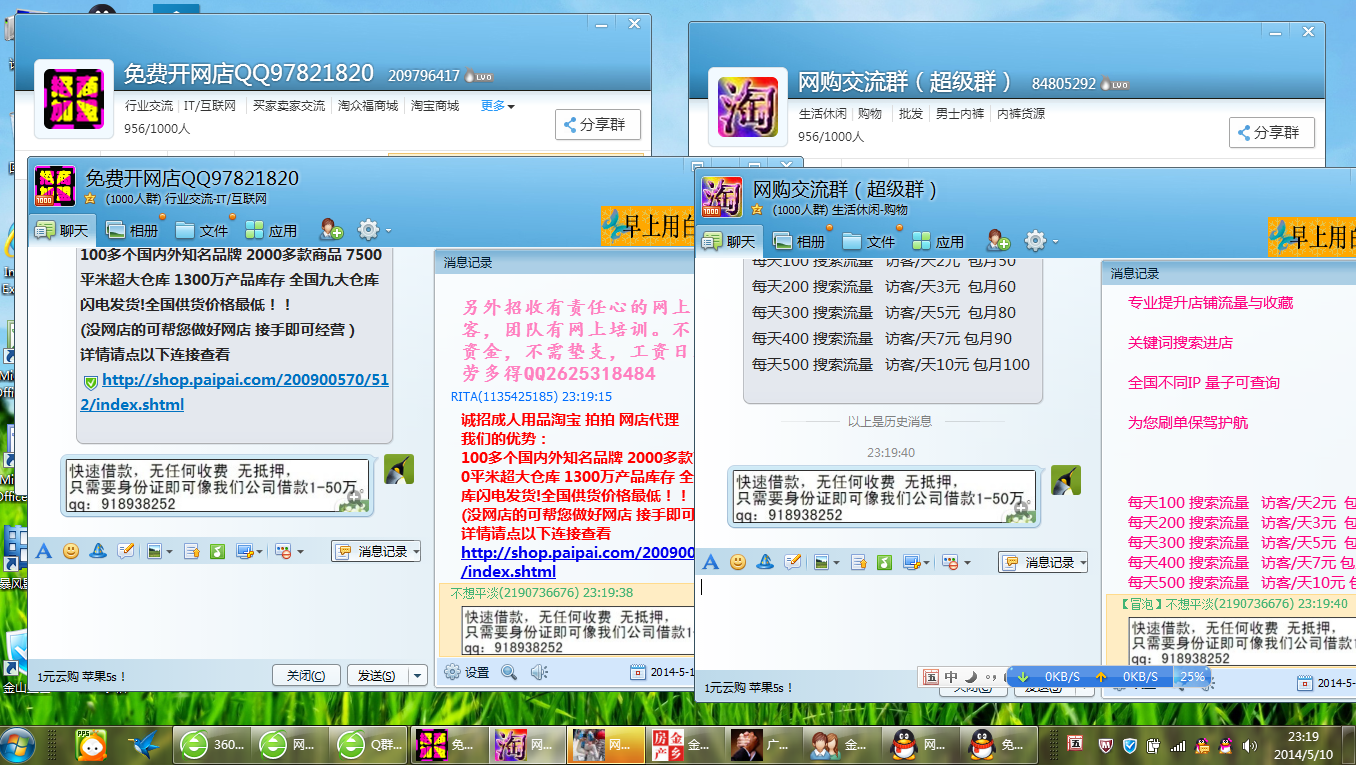This screenshot has width=1356, height=765.
Task: Open Windows Start button
Action: [x=19, y=745]
